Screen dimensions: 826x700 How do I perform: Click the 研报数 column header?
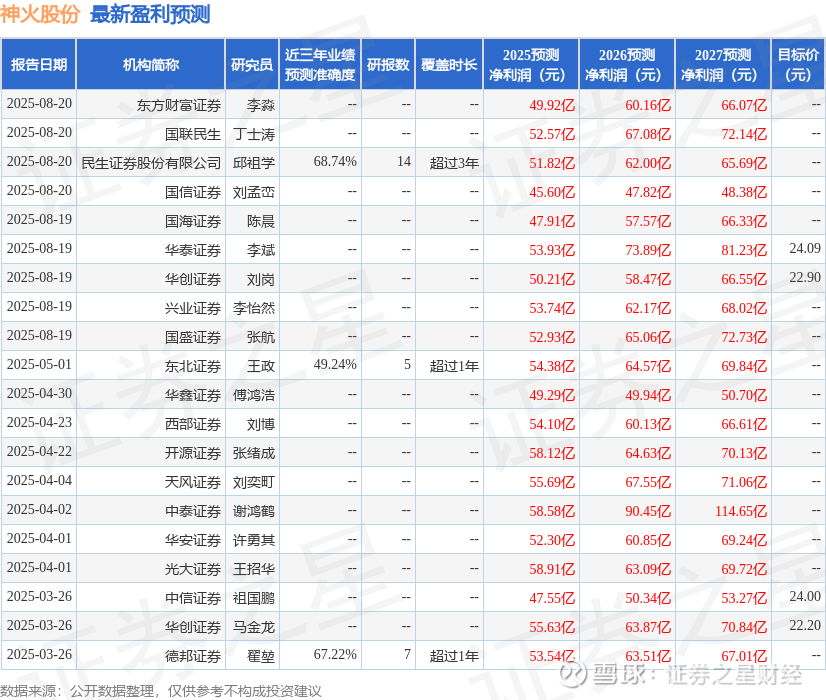[388, 65]
